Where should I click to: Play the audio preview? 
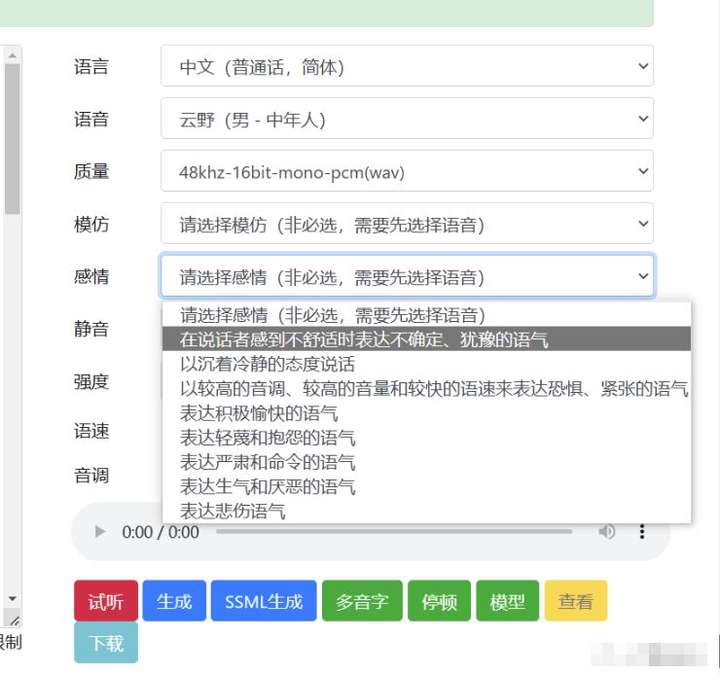click(x=100, y=532)
